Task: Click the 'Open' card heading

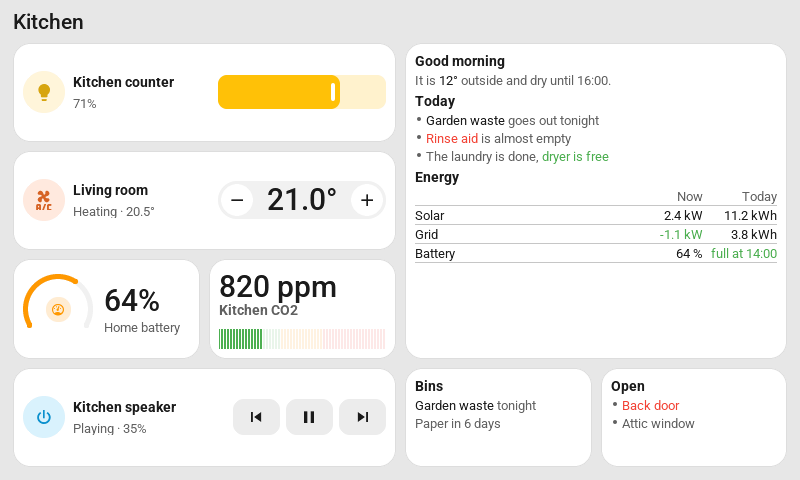Action: pyautogui.click(x=628, y=387)
